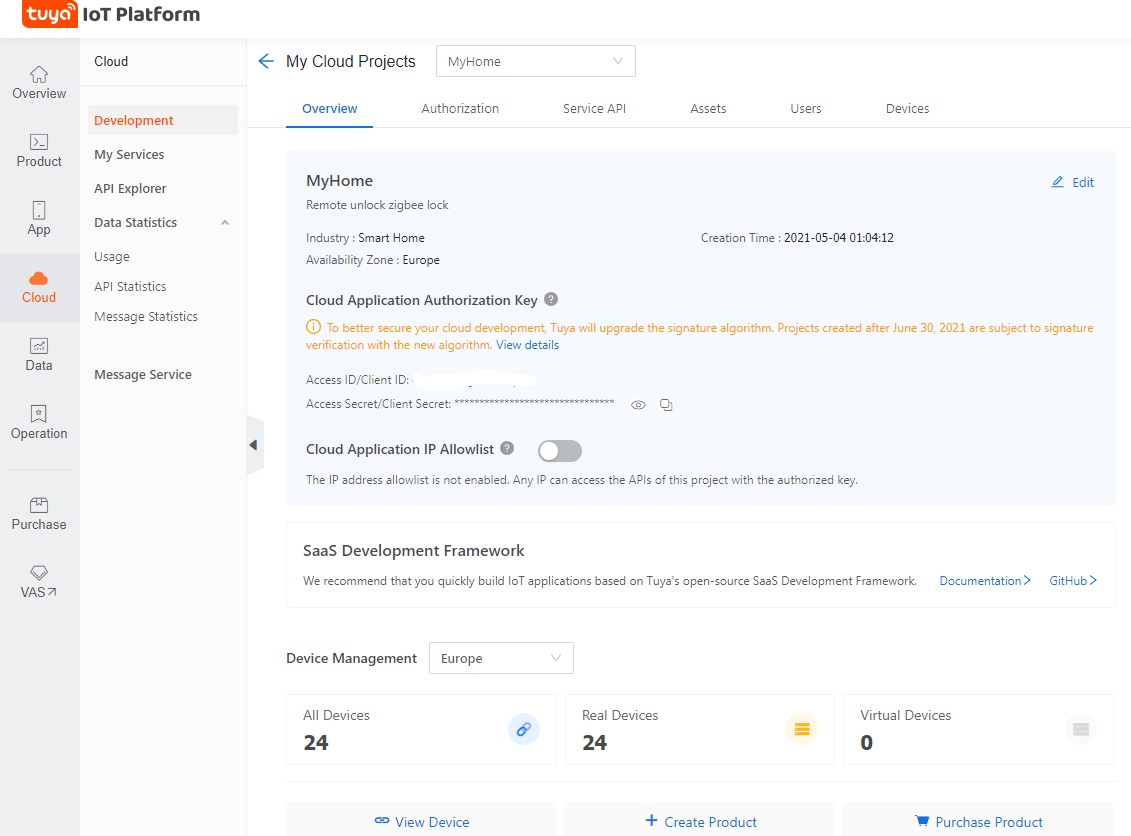Open the Overview section in the sidebar
The width and height of the screenshot is (1131, 836).
pos(39,83)
